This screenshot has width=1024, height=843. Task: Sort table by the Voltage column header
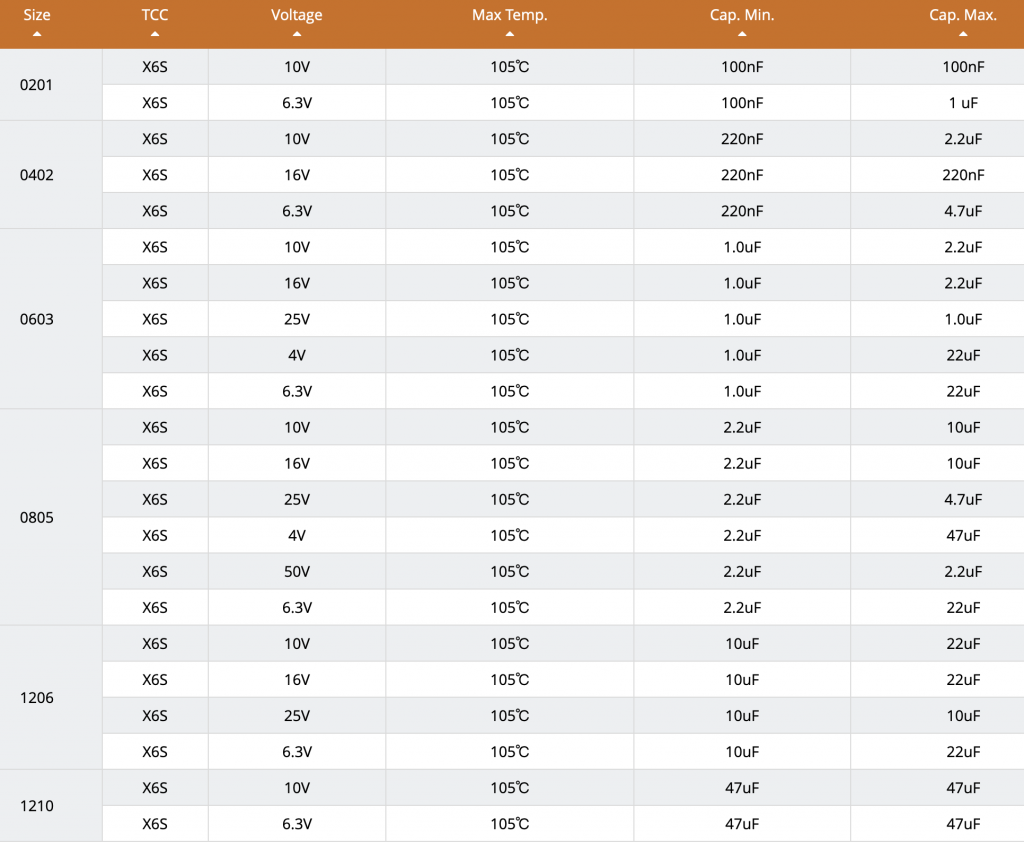tap(296, 15)
